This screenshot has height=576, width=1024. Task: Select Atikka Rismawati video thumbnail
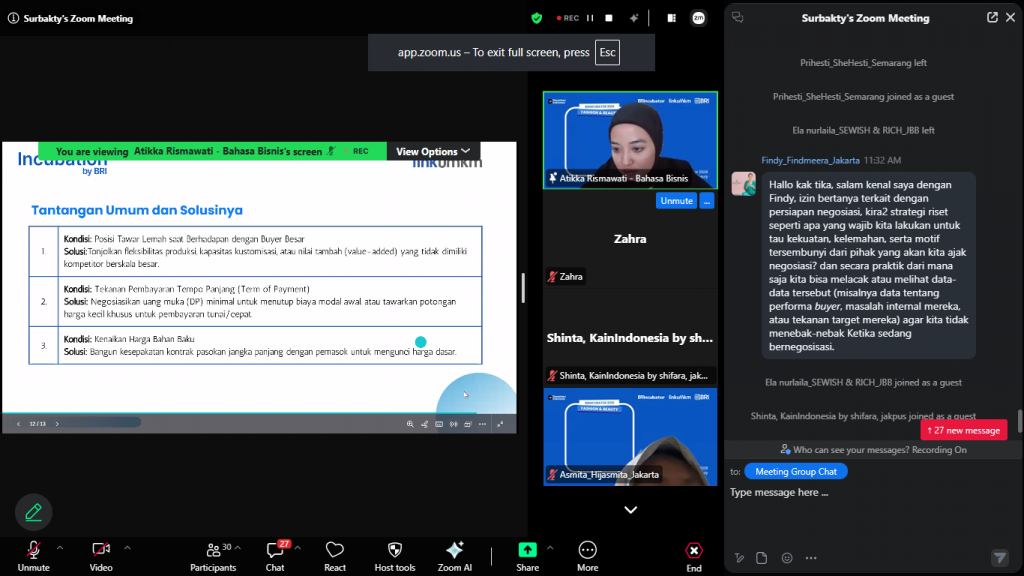point(630,140)
